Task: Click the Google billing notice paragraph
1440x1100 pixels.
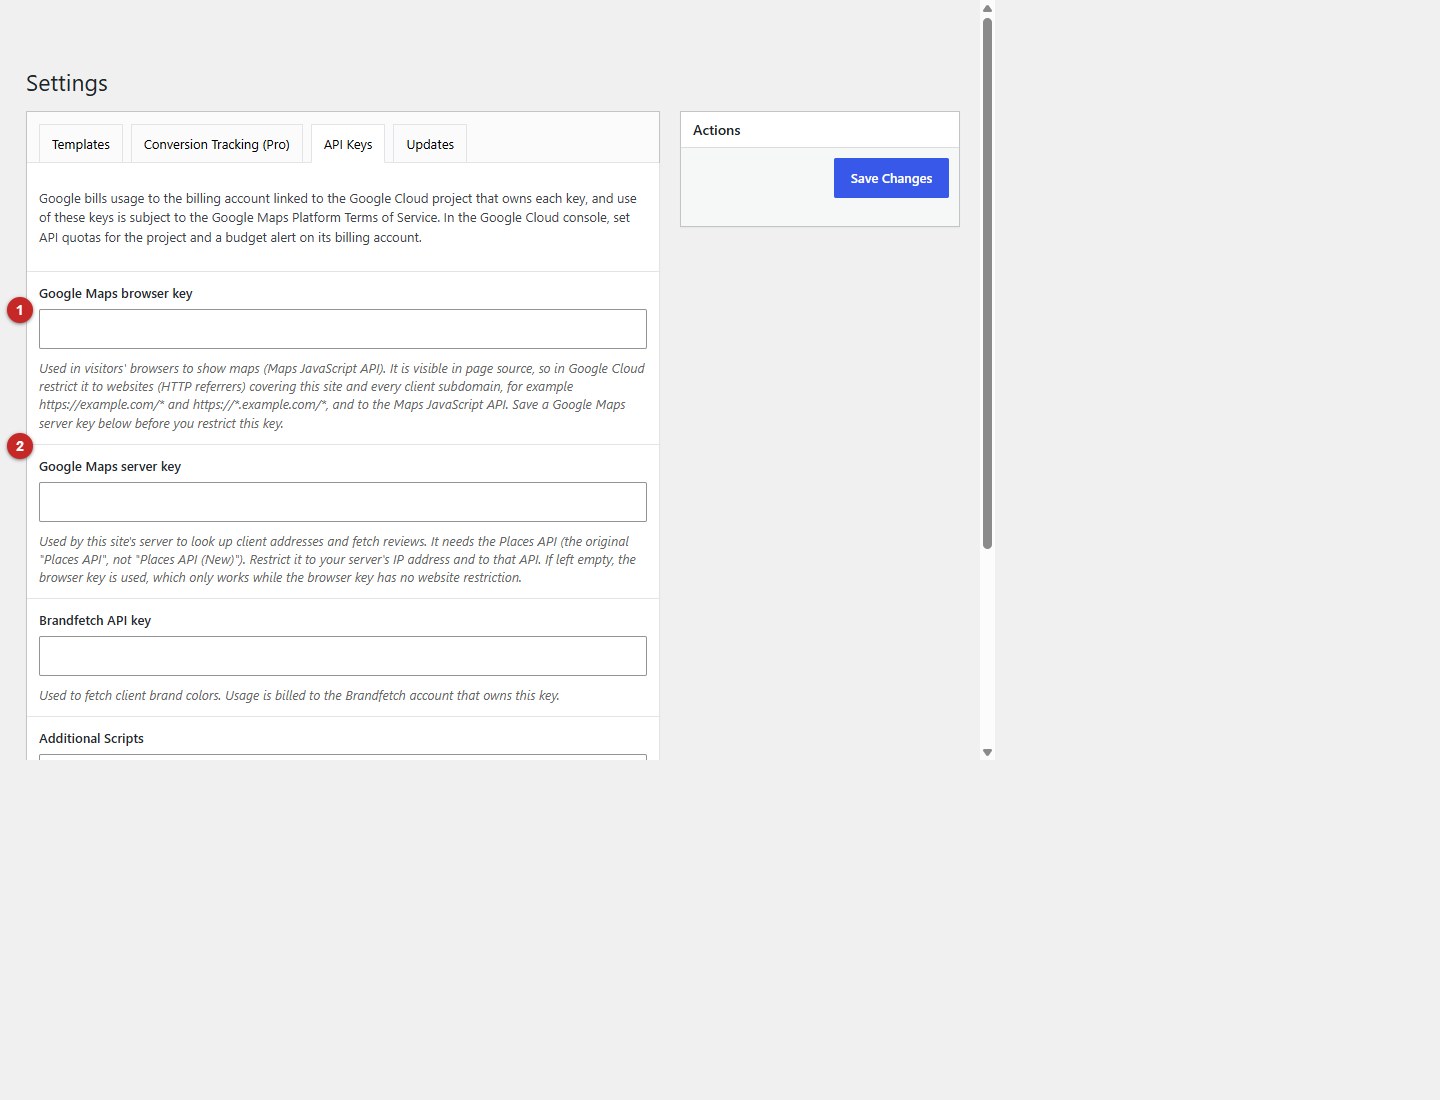Action: [339, 218]
